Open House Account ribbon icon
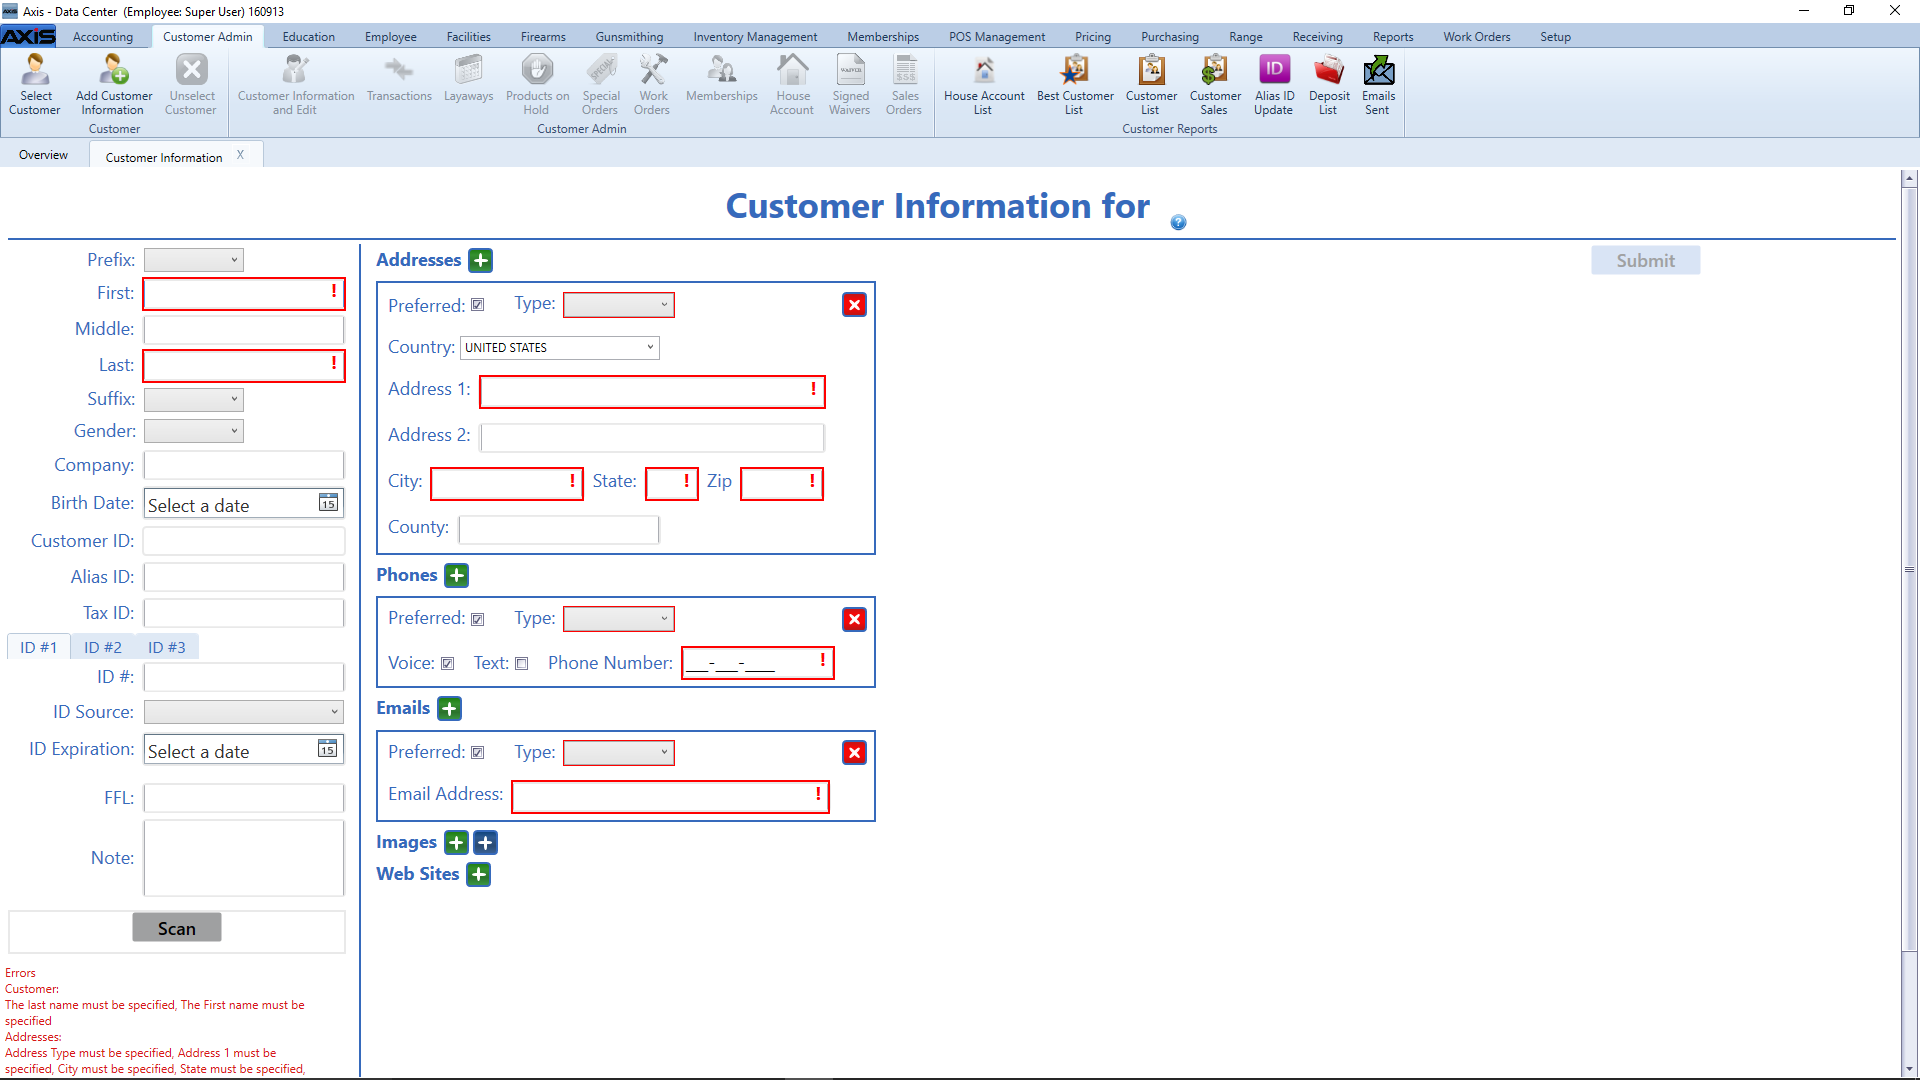The image size is (1920, 1080). coord(792,85)
